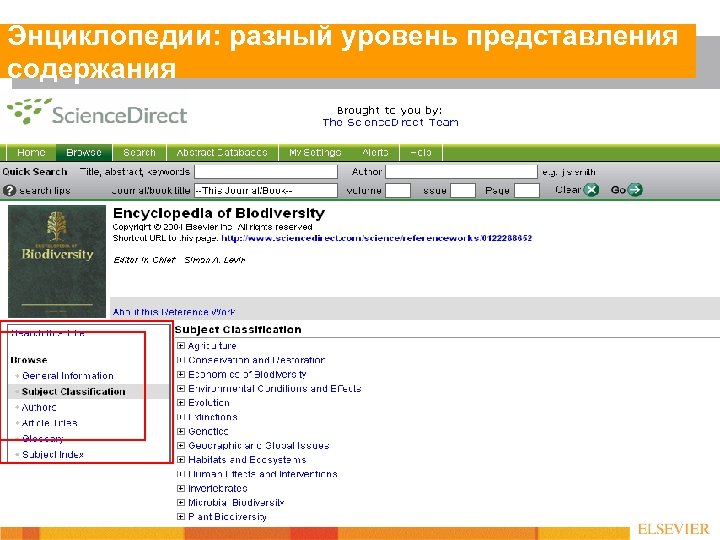The height and width of the screenshot is (540, 720).
Task: Expand Environmental Conditions and Effects category
Action: (181, 388)
